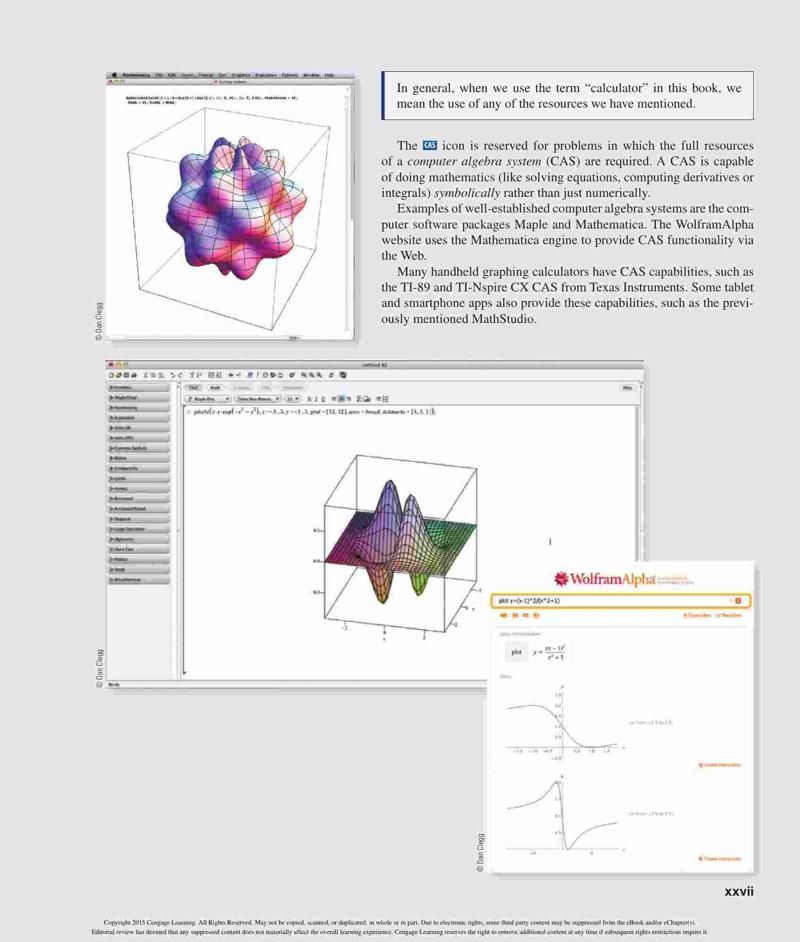Click the Mathematica 3D bumpy sphere plot
The width and height of the screenshot is (800, 942).
(236, 207)
